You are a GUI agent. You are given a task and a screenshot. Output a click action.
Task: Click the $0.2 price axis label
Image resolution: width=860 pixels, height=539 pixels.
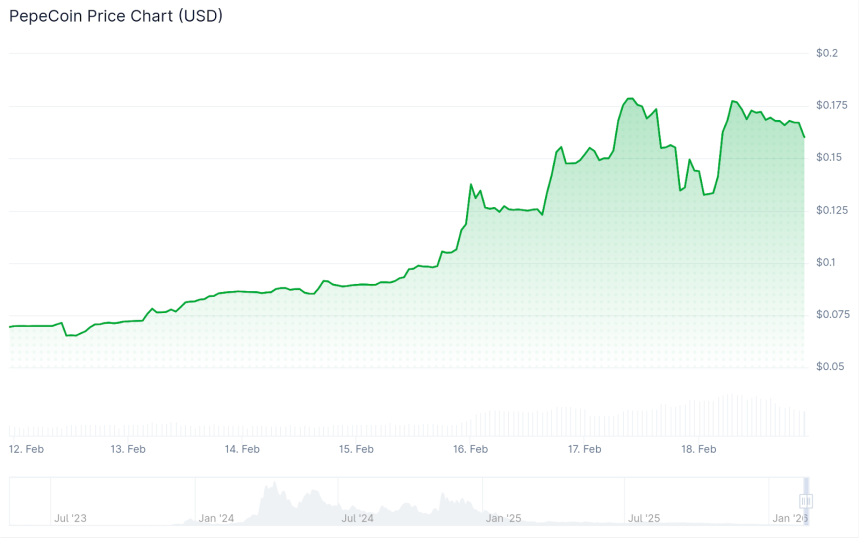tap(827, 53)
